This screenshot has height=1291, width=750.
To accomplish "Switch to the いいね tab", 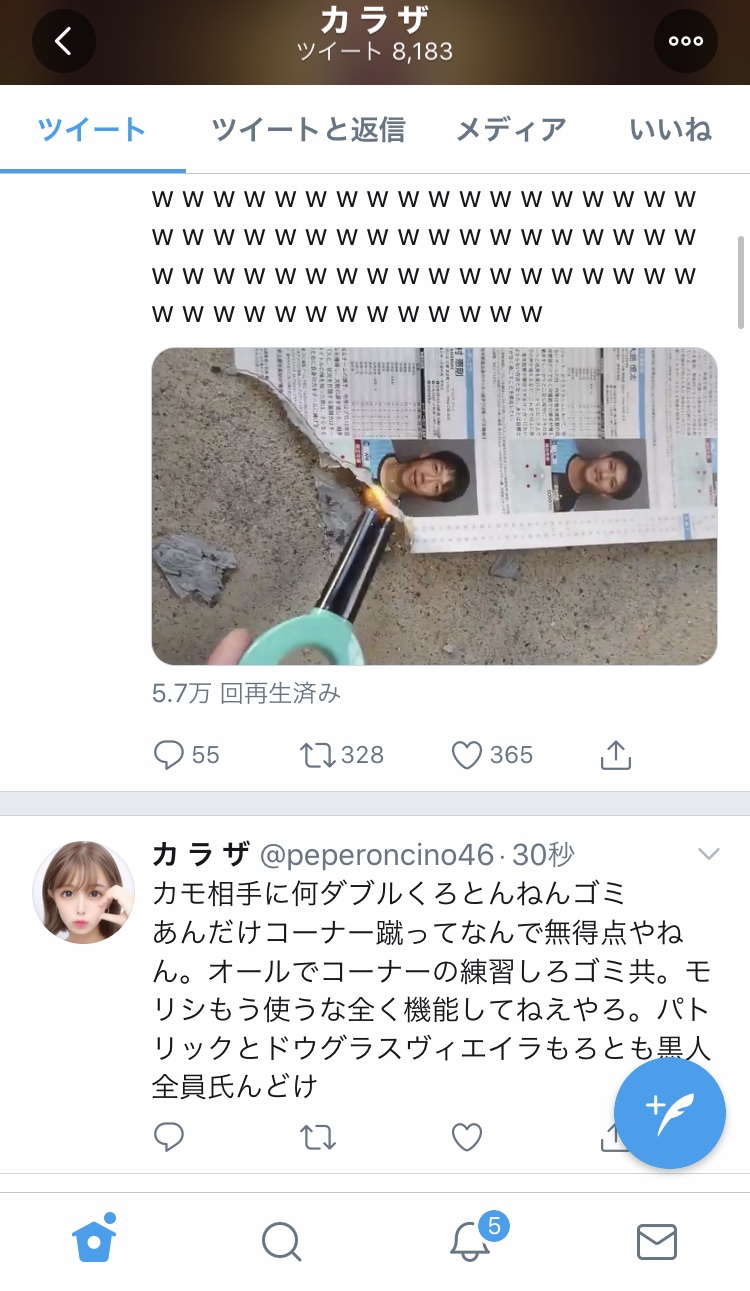I will click(670, 129).
